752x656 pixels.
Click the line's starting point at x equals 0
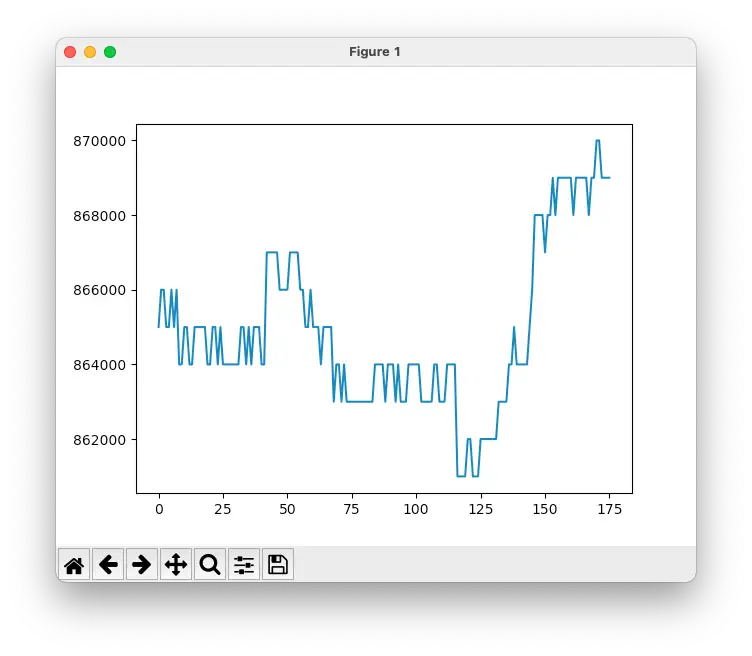pyautogui.click(x=159, y=327)
